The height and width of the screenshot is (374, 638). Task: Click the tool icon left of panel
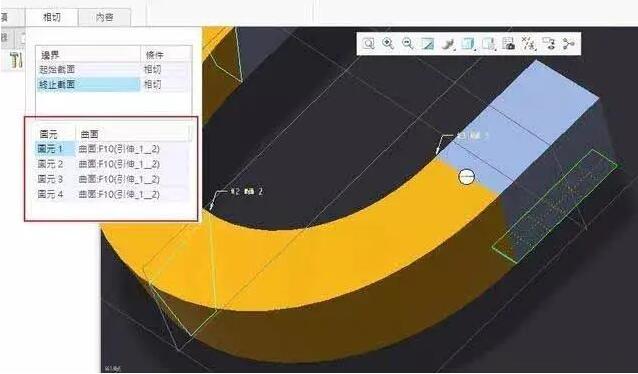click(x=16, y=60)
